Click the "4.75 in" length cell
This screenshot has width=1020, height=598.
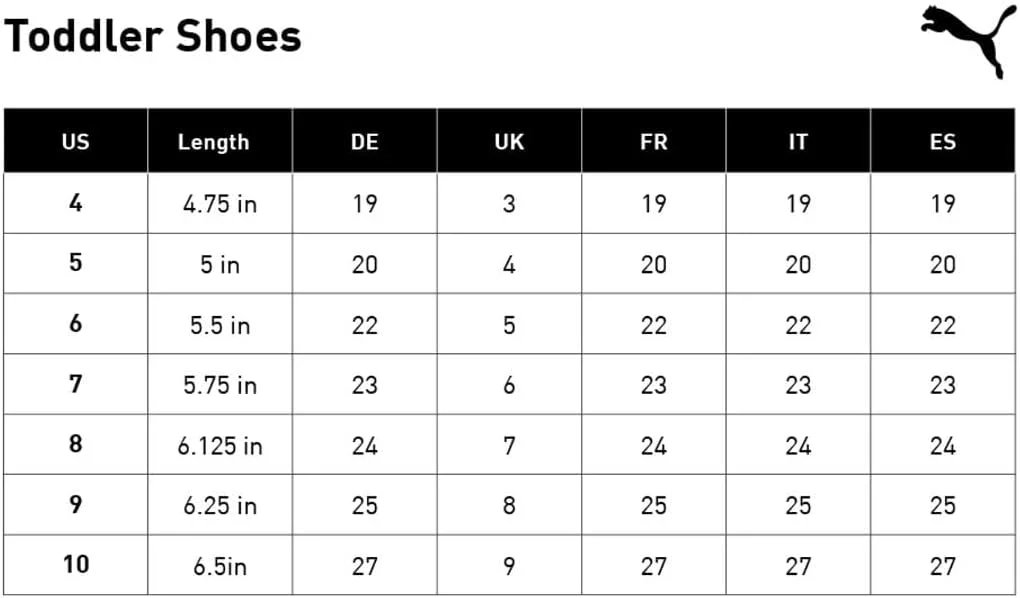(x=220, y=204)
